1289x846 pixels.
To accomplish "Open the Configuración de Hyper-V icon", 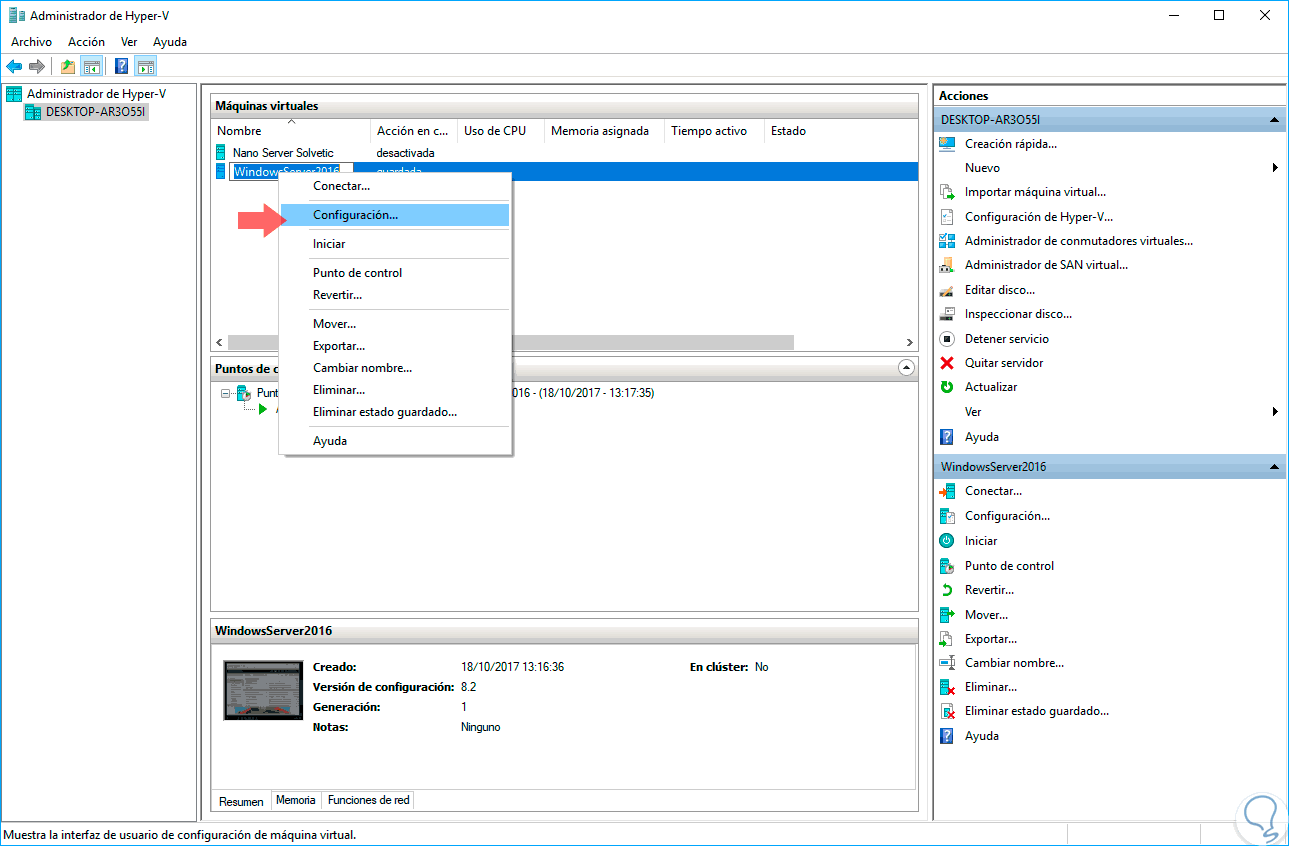I will pyautogui.click(x=947, y=217).
